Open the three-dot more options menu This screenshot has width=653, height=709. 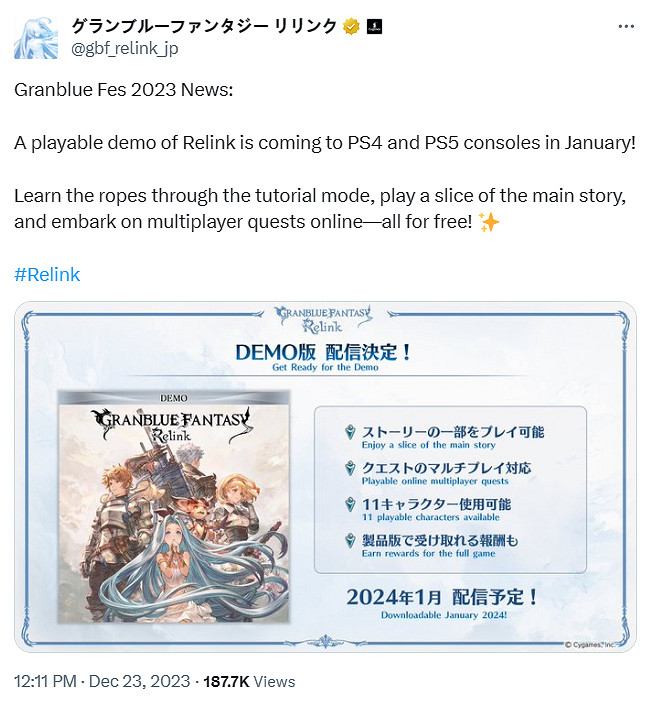(626, 27)
